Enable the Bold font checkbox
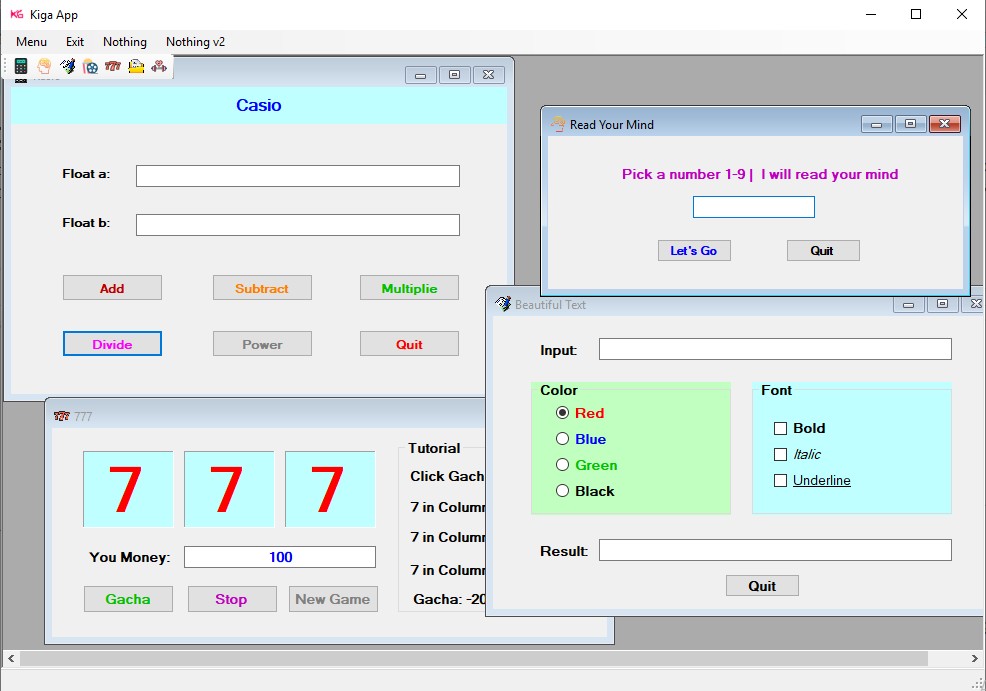 pos(781,428)
